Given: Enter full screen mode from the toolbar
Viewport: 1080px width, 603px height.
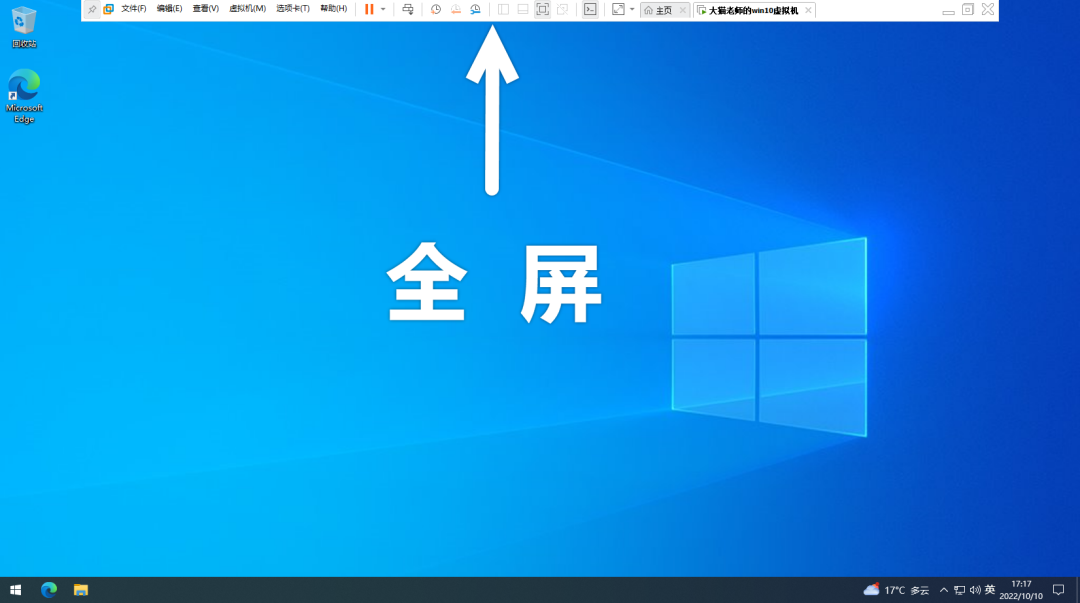Looking at the screenshot, I should [x=542, y=9].
